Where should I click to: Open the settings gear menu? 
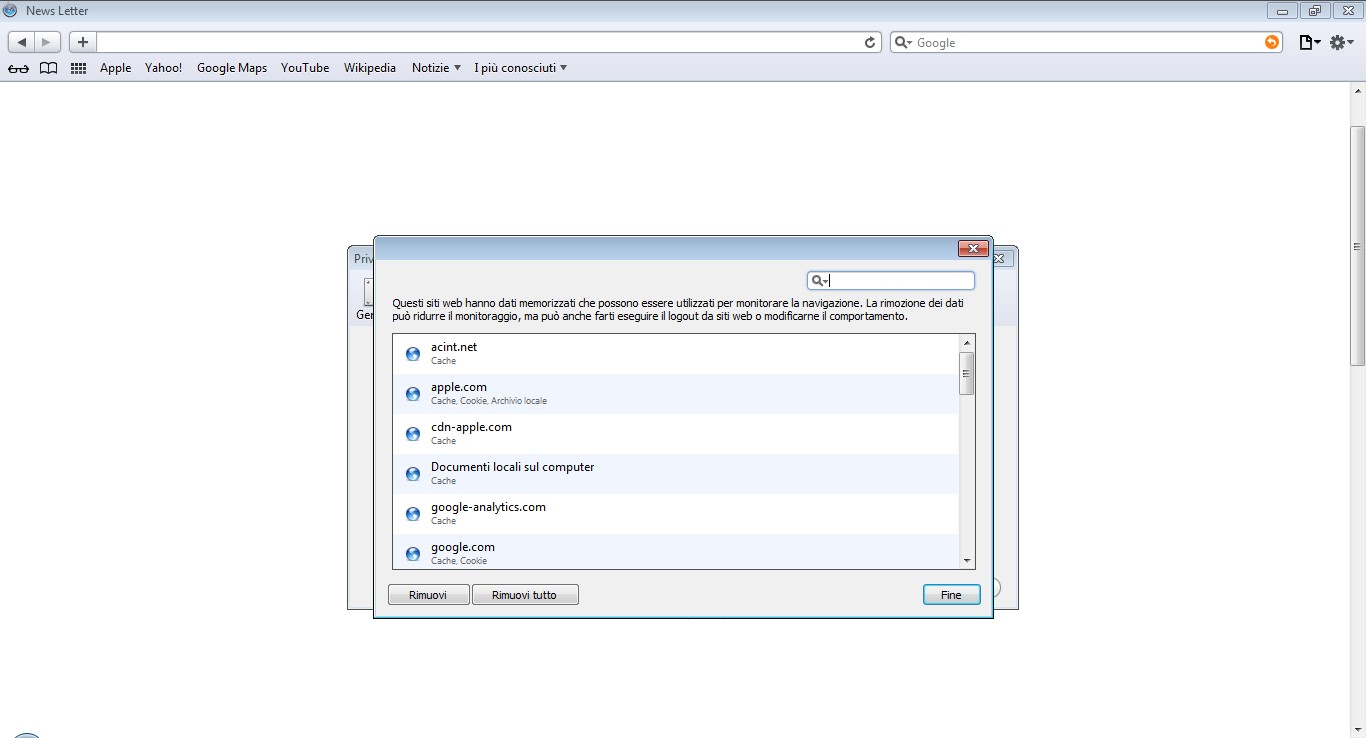(x=1341, y=42)
